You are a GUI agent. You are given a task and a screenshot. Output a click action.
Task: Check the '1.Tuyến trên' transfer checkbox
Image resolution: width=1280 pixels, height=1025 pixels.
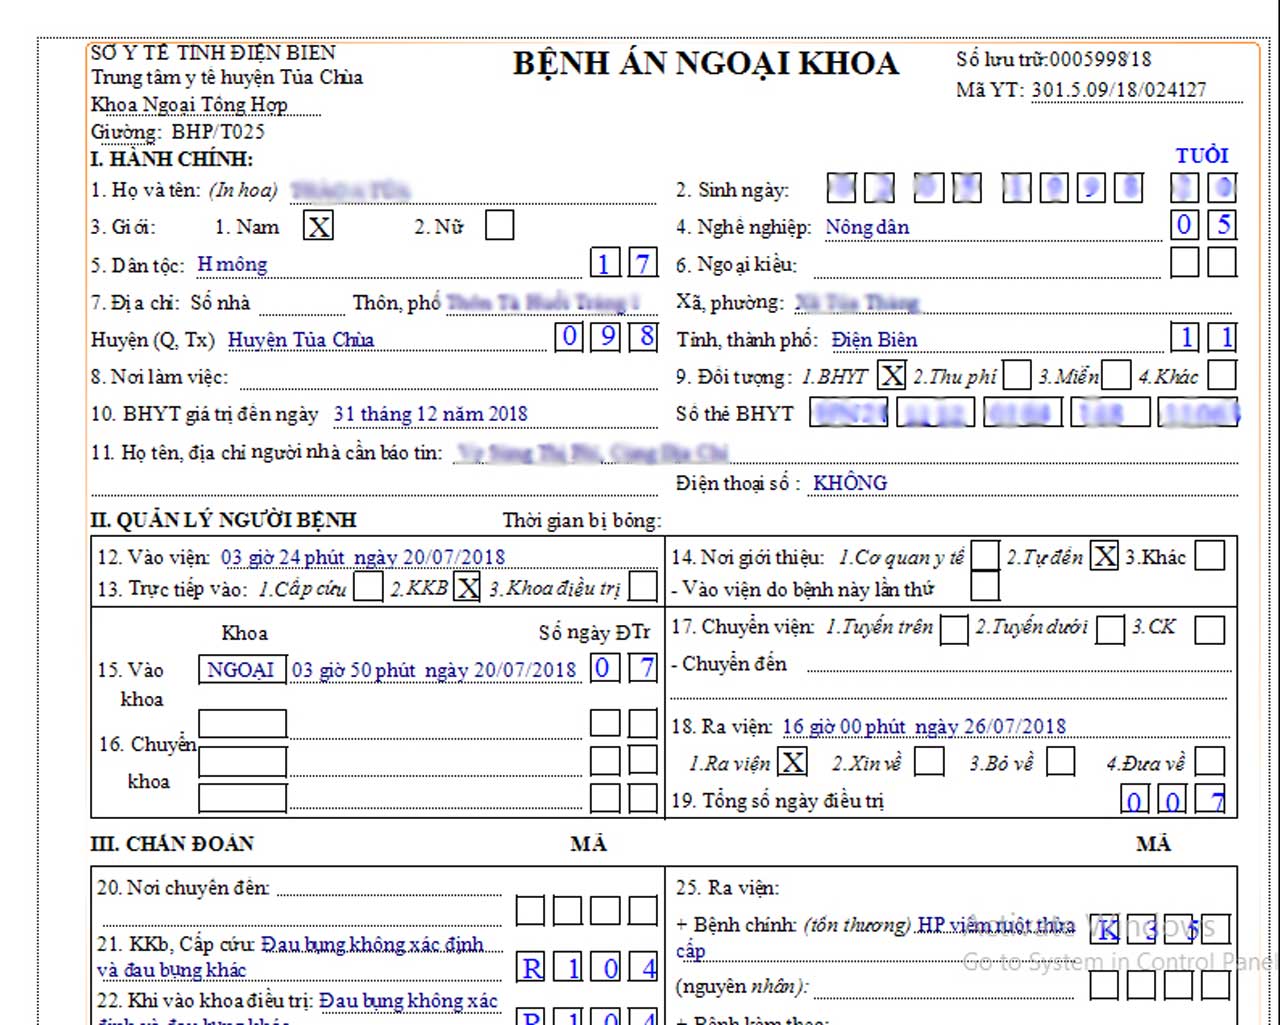955,629
